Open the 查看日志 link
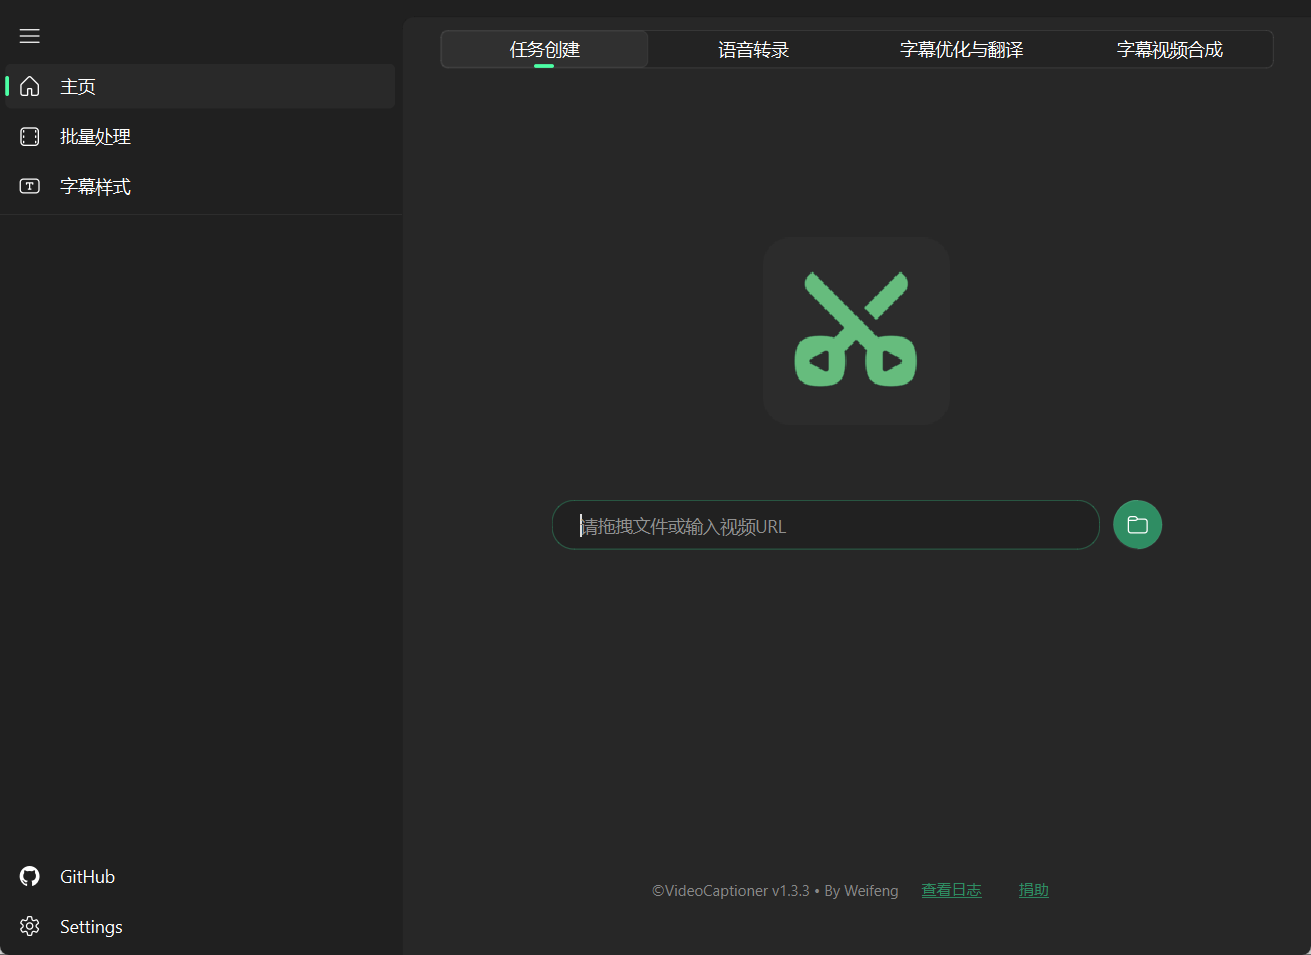The width and height of the screenshot is (1311, 955). click(951, 890)
